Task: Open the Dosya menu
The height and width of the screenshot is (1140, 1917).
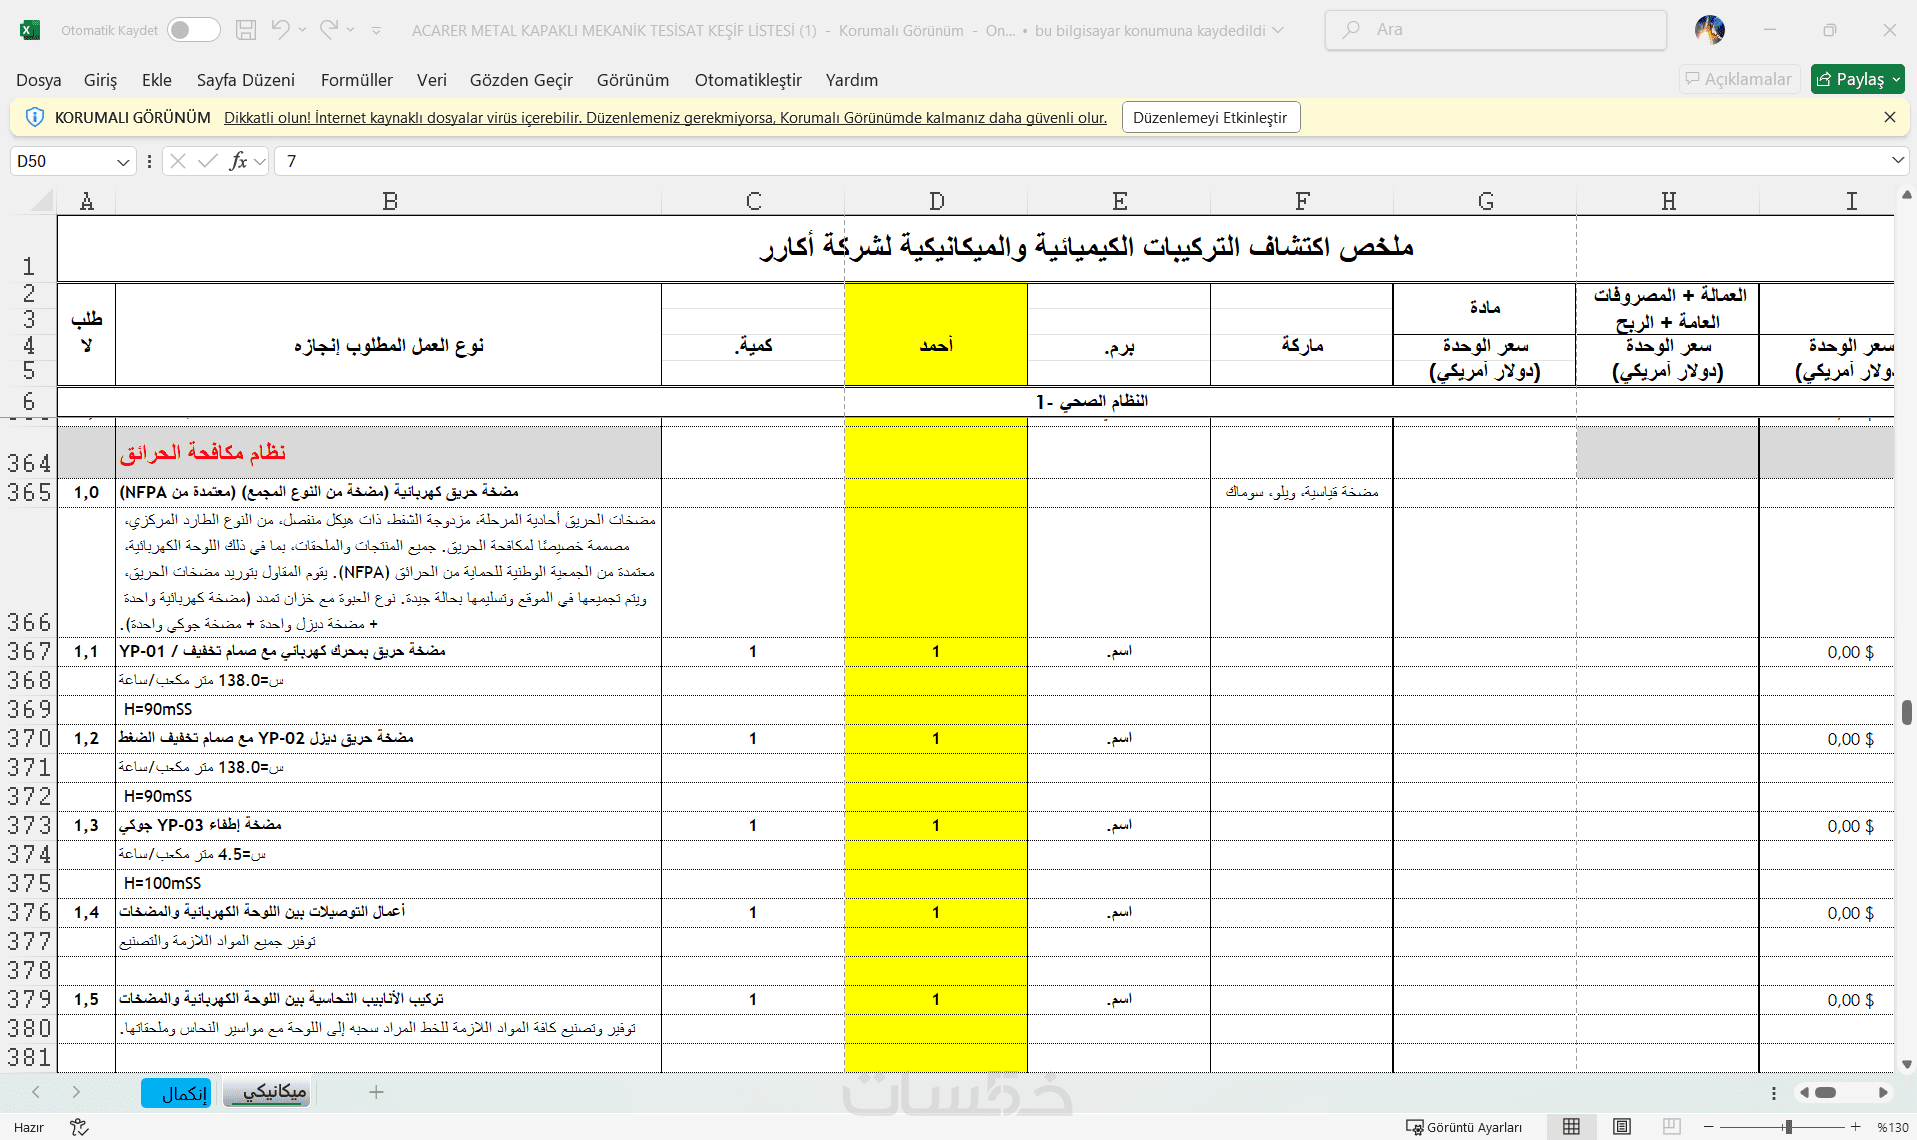Action: tap(39, 80)
